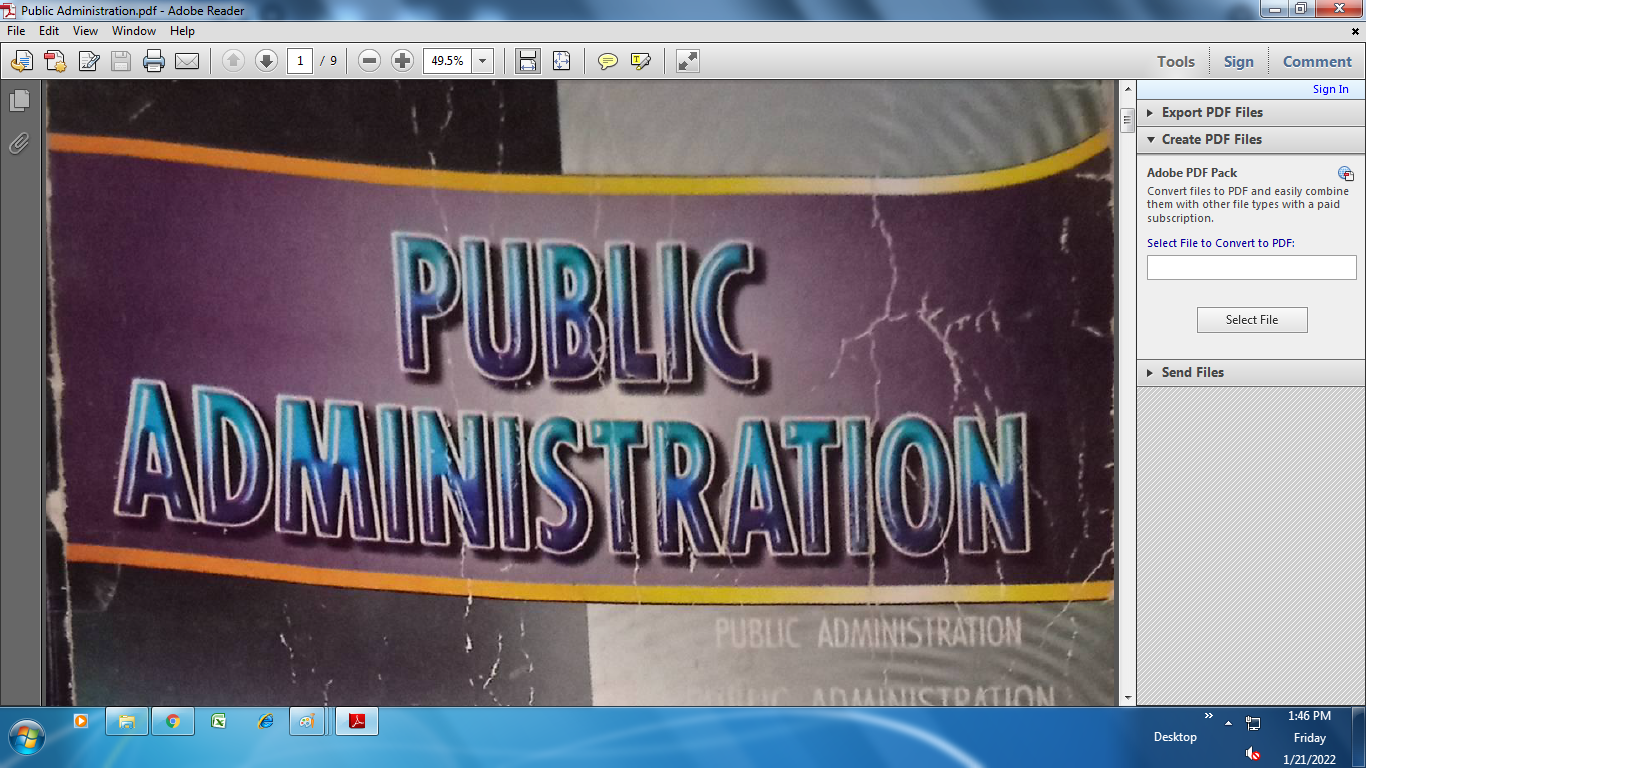The width and height of the screenshot is (1634, 768).
Task: Click the Sign/edit document icon
Action: [x=89, y=61]
